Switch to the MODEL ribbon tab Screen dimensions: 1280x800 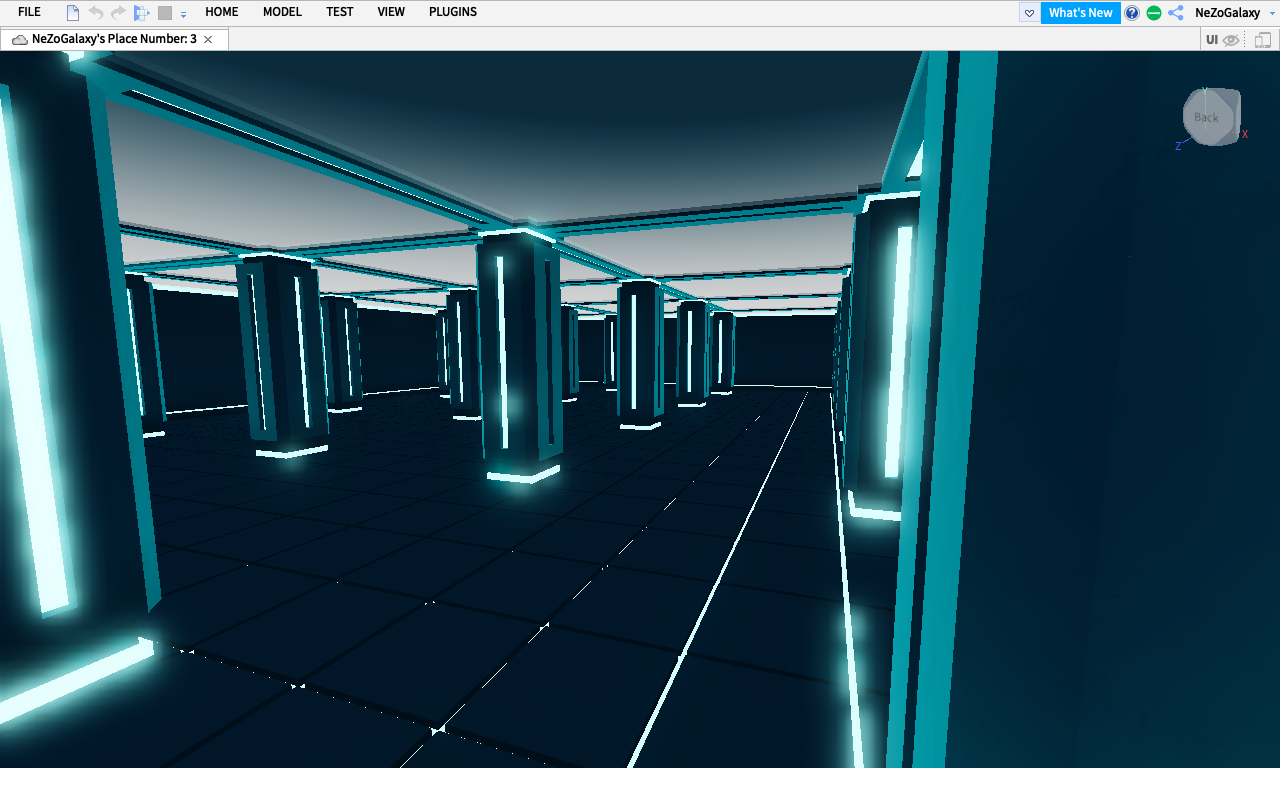click(x=282, y=12)
